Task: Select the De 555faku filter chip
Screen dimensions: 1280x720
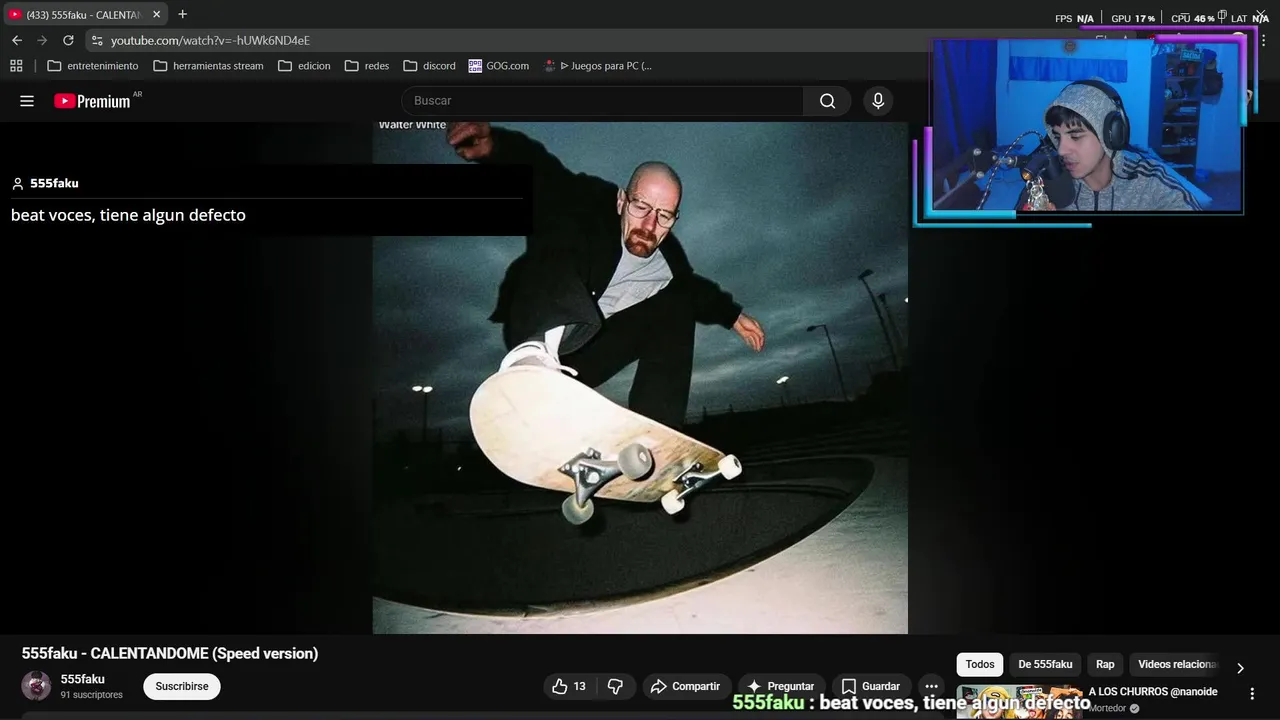Action: [x=1045, y=664]
